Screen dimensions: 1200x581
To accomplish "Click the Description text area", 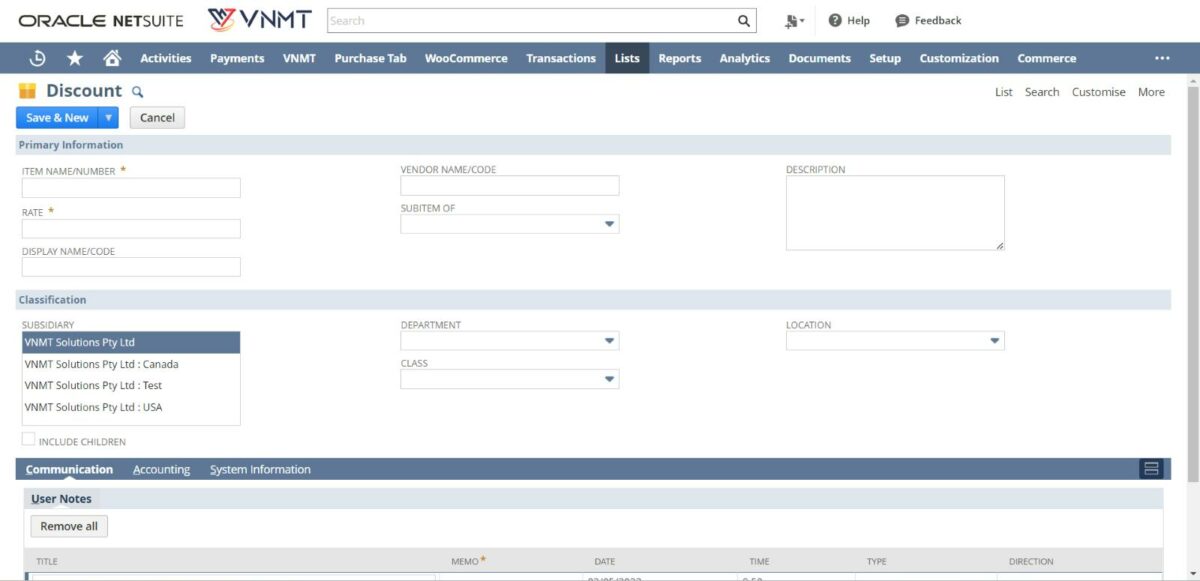I will click(895, 213).
